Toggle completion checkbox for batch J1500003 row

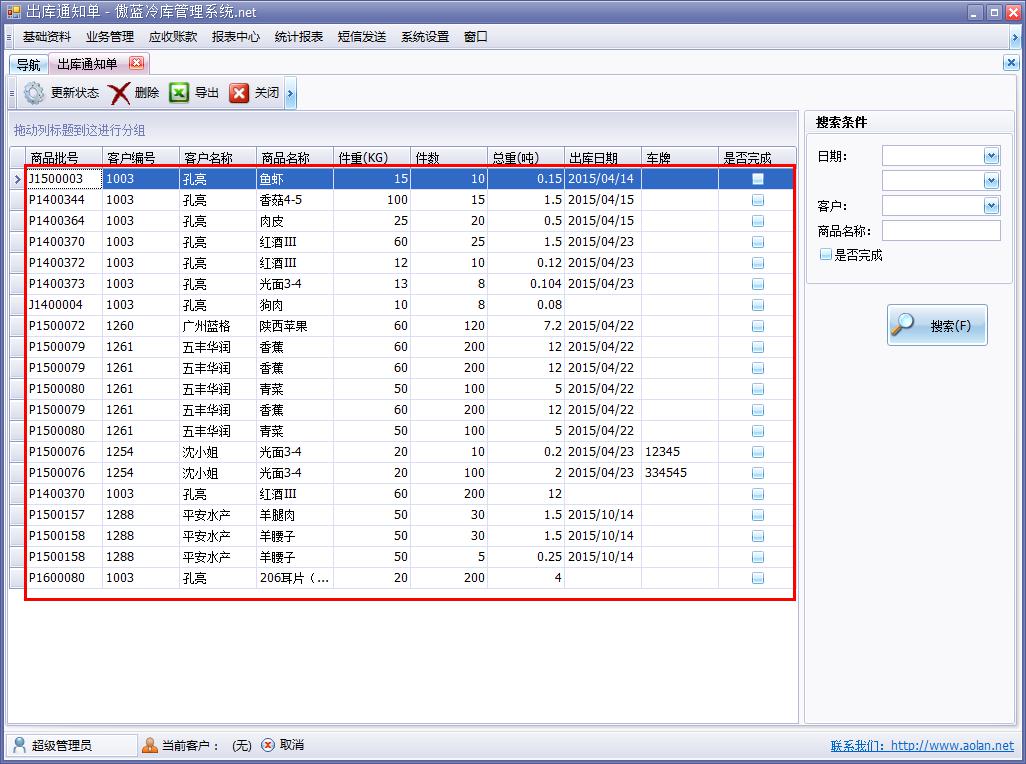tap(758, 179)
